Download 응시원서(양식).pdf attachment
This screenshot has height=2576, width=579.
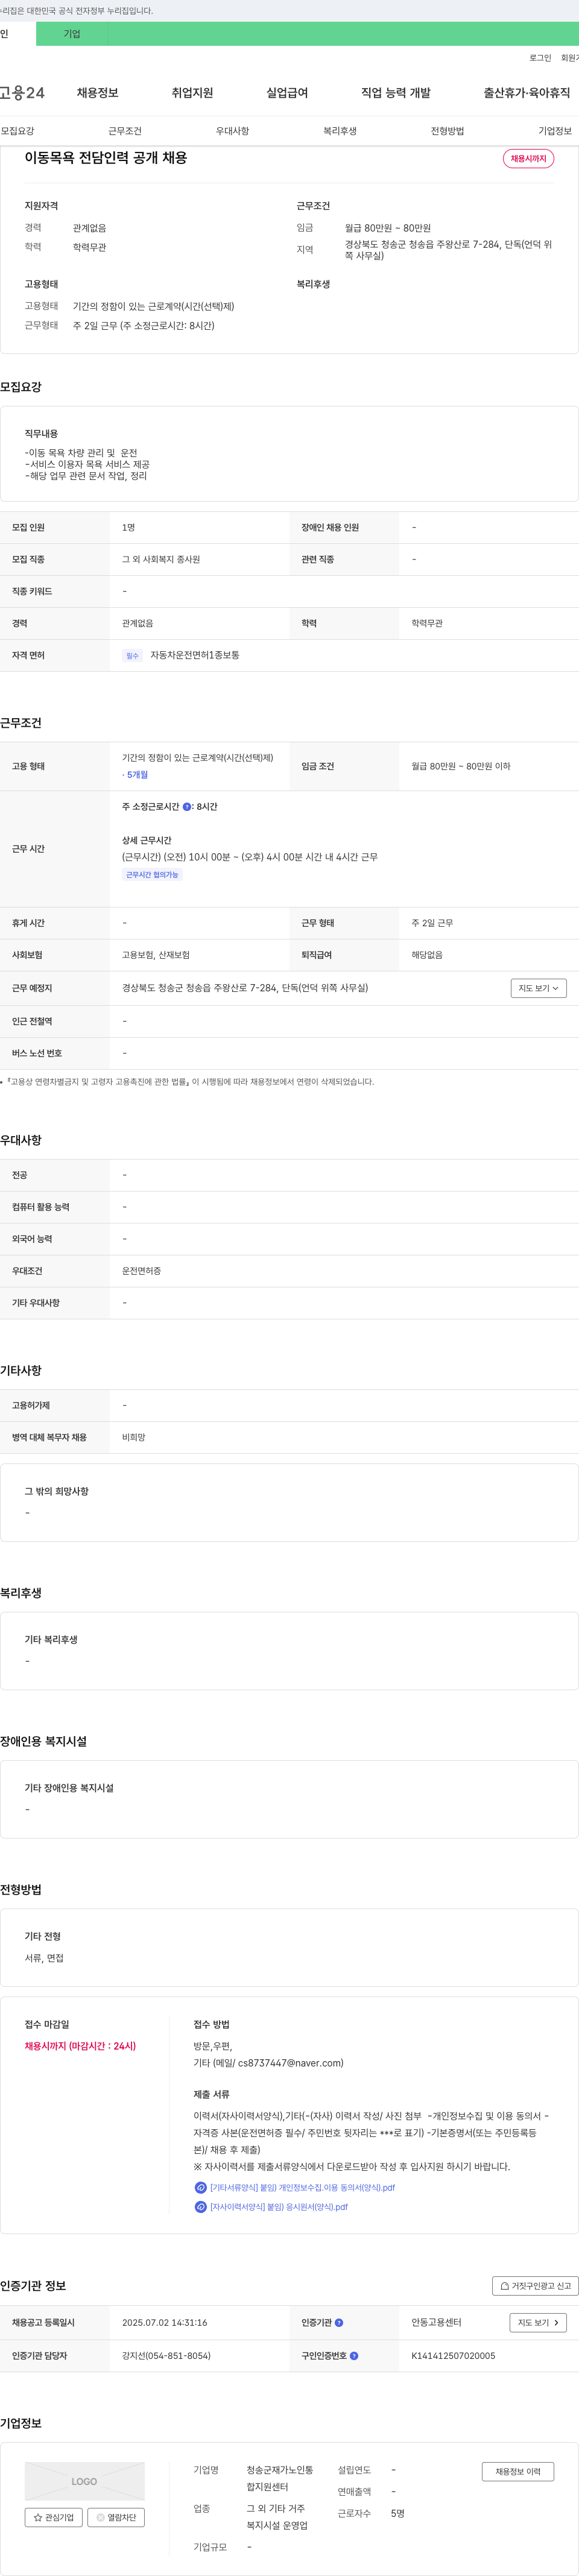pos(279,2206)
